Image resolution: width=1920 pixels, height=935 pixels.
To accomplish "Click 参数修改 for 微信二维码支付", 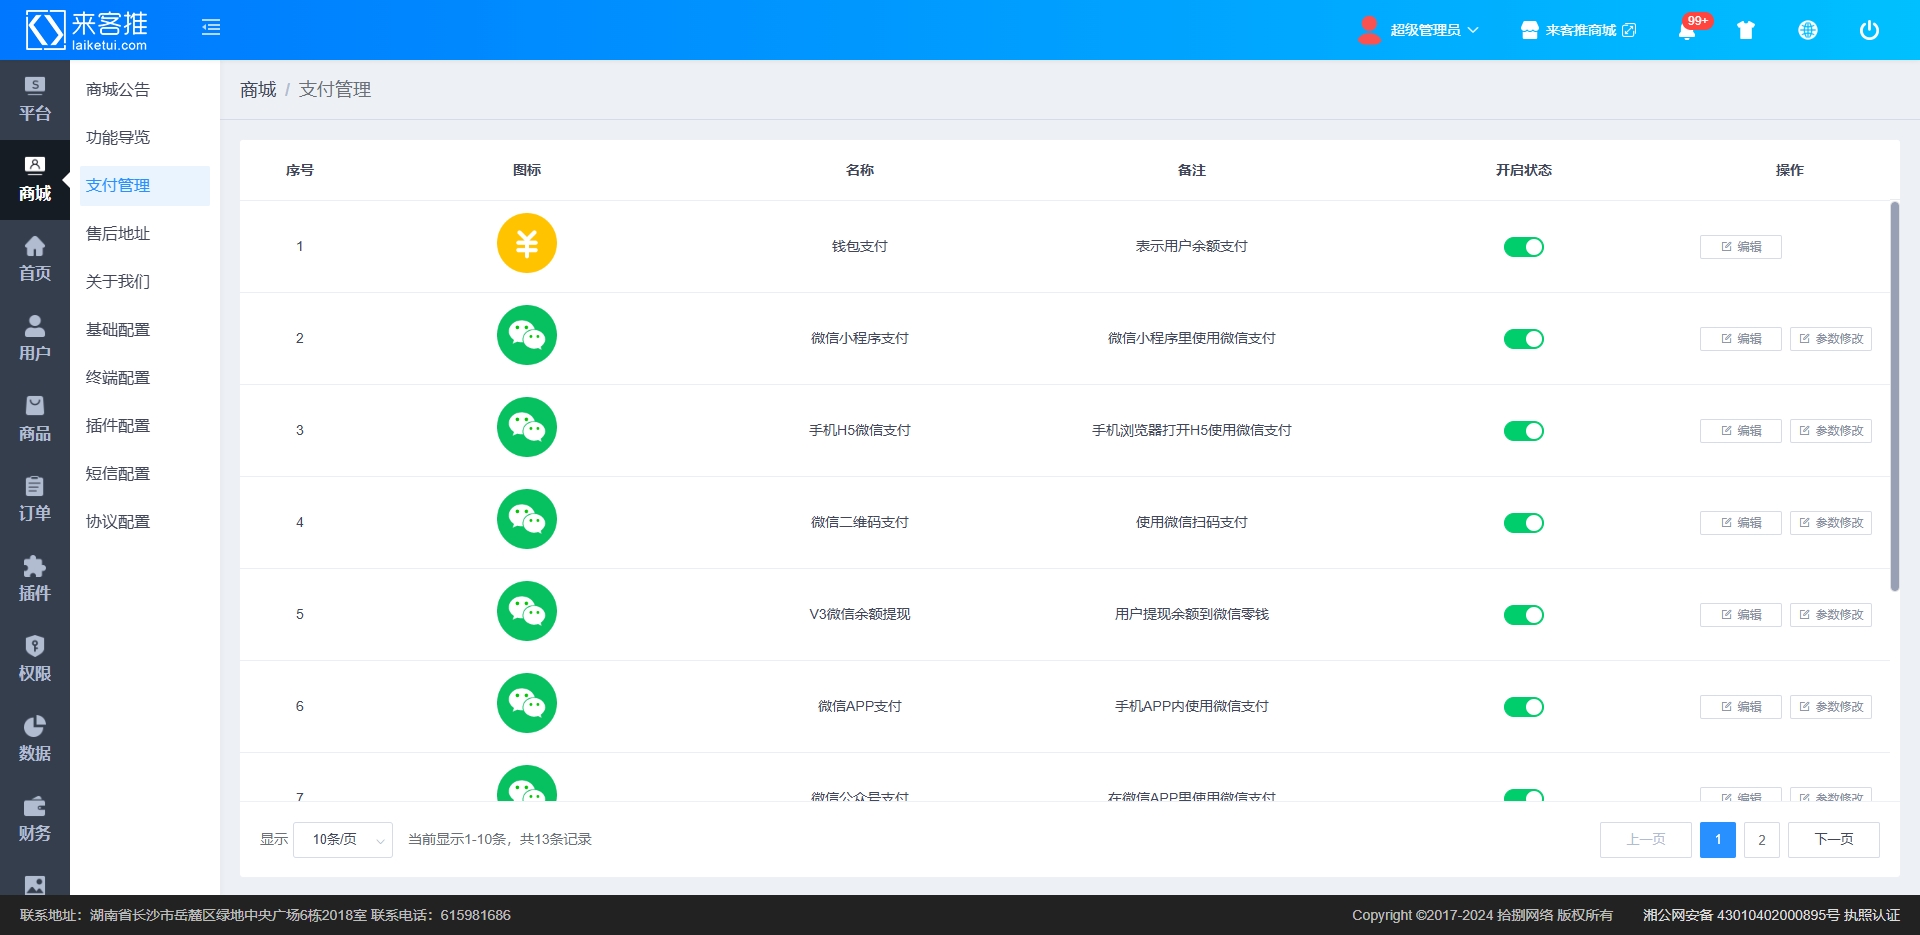I will pos(1830,523).
